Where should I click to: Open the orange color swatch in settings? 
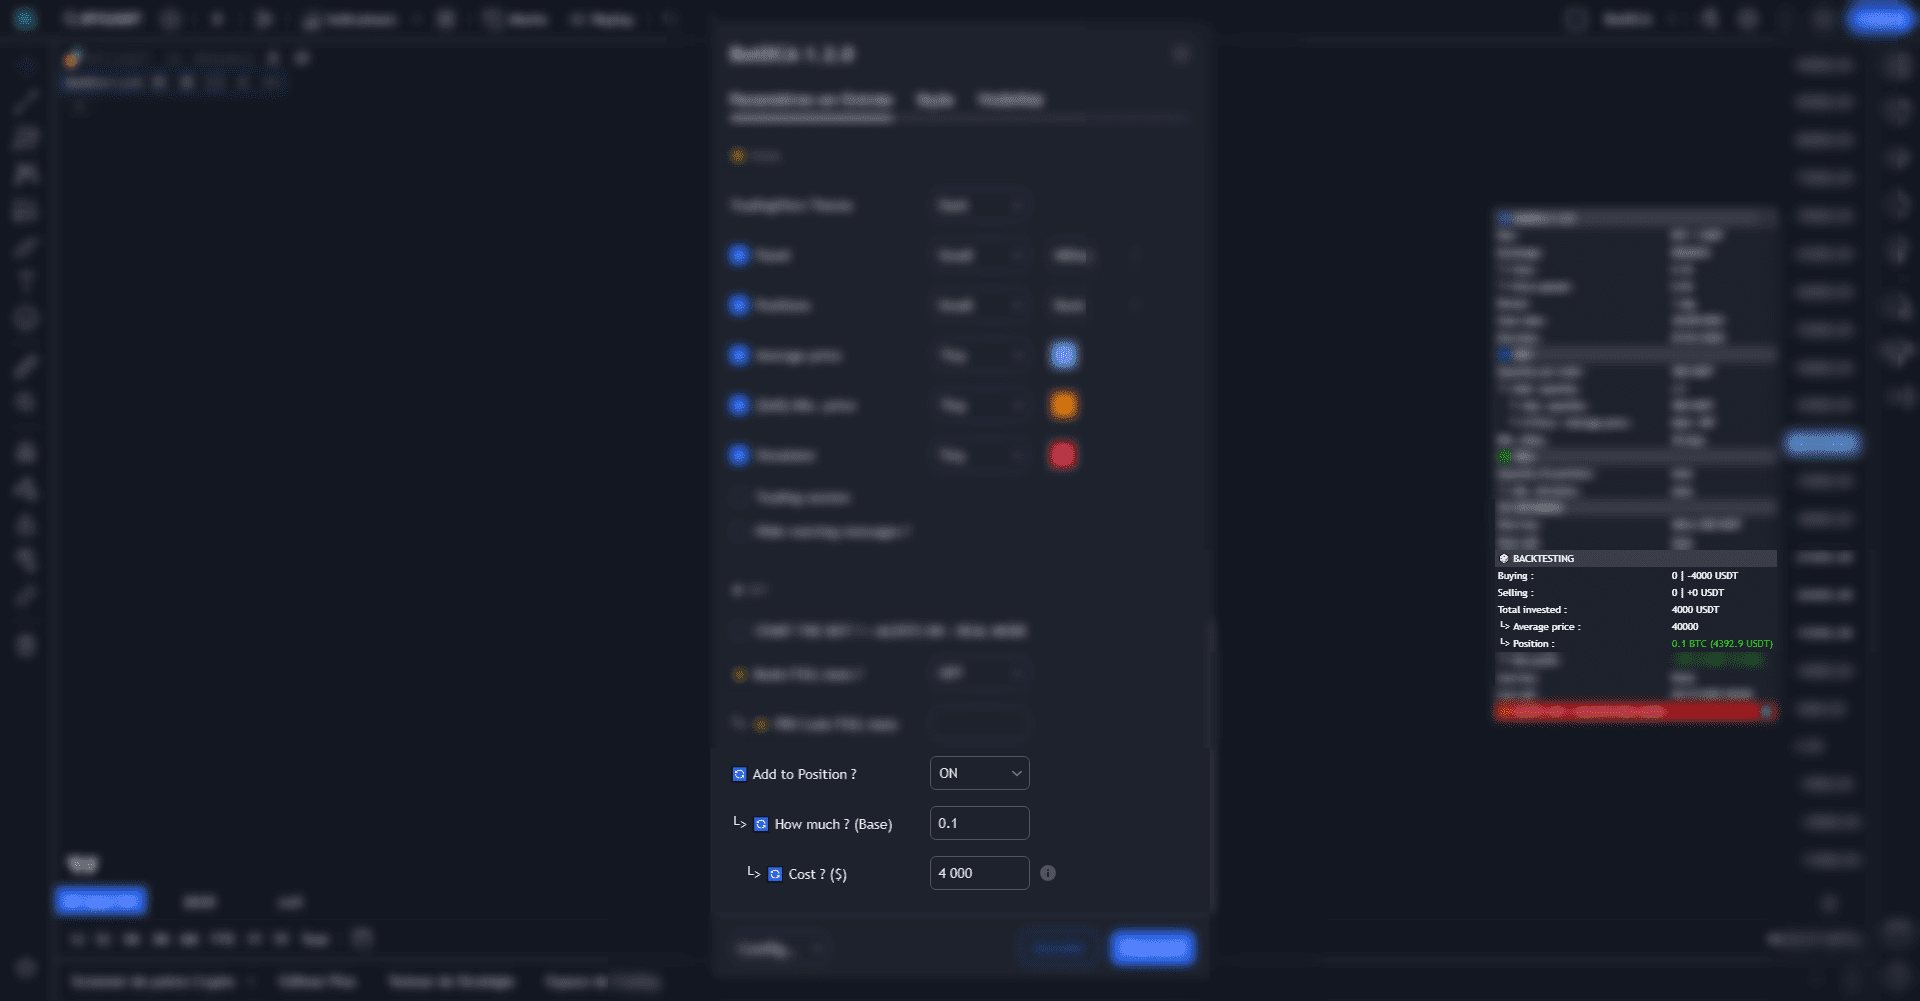click(x=1063, y=405)
